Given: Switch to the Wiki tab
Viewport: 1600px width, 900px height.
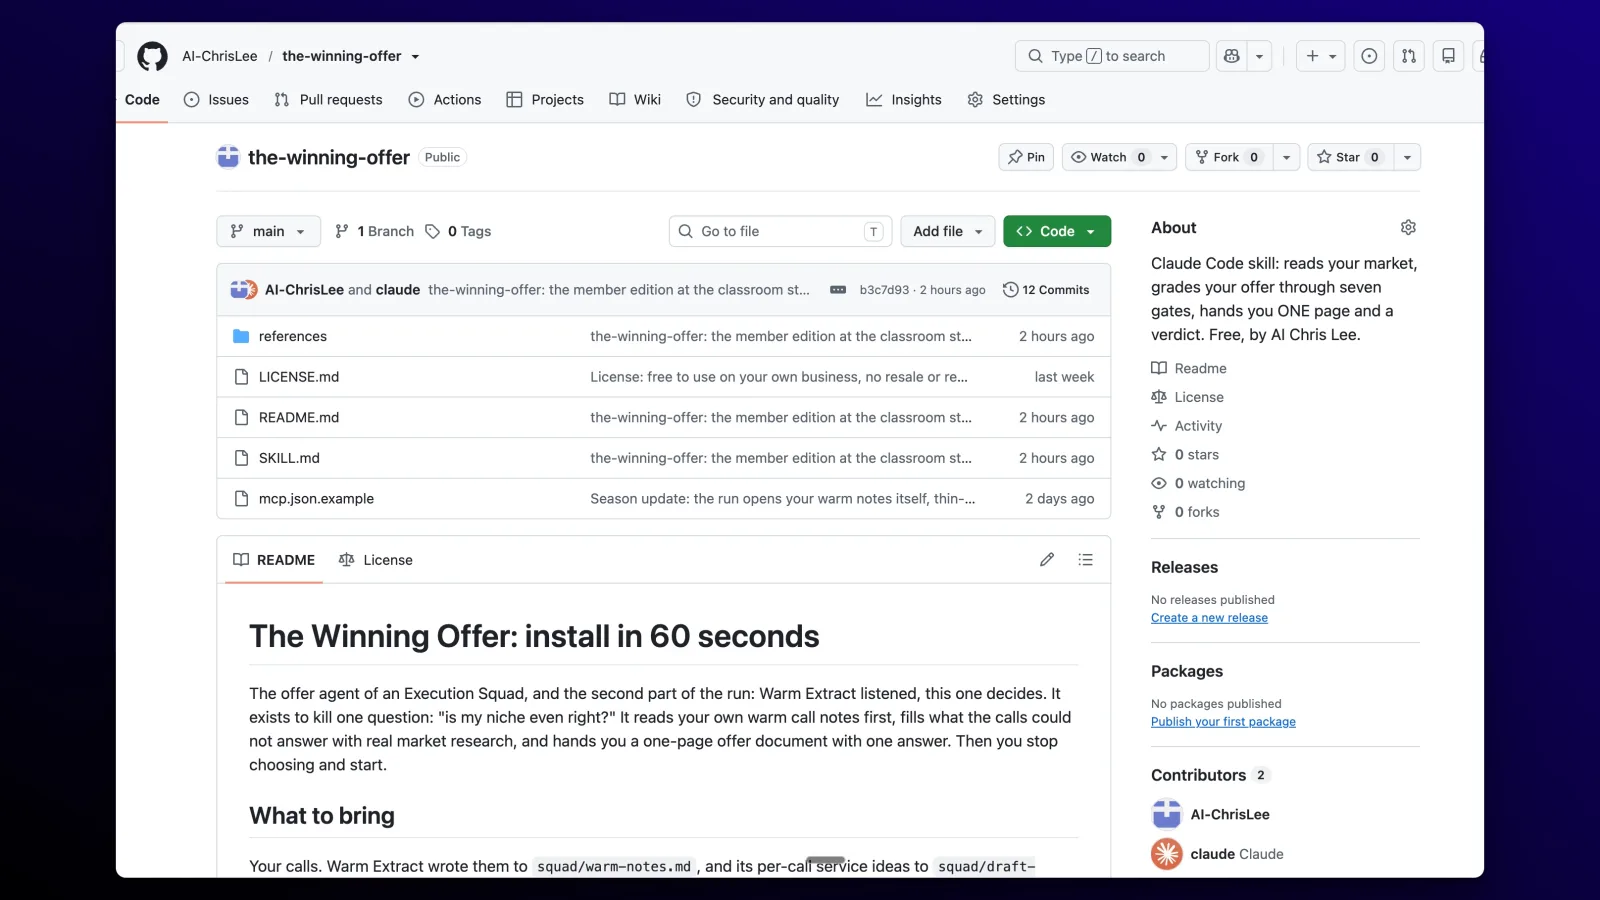Looking at the screenshot, I should [635, 100].
